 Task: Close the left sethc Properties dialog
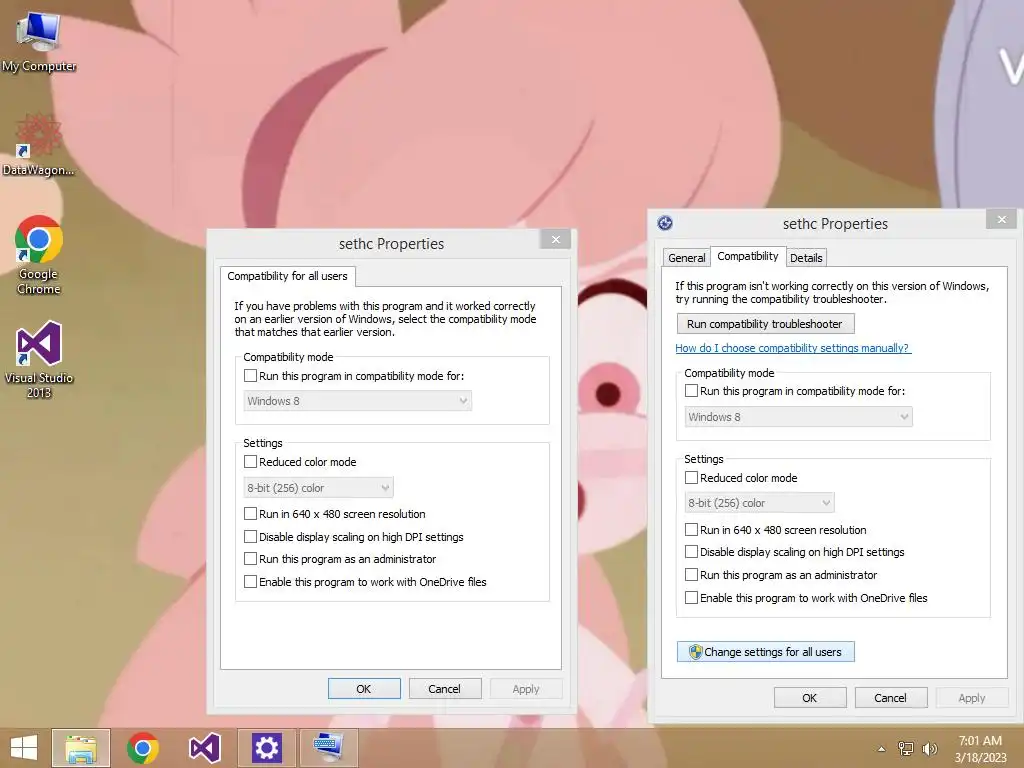[x=556, y=240]
